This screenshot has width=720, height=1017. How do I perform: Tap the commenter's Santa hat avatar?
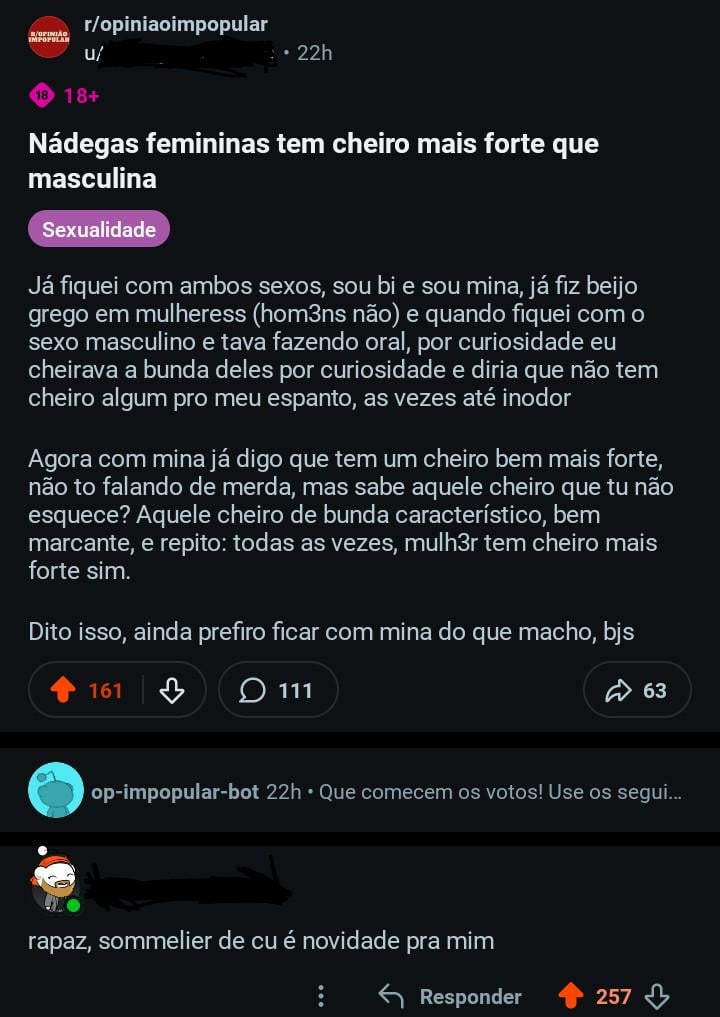(55, 881)
